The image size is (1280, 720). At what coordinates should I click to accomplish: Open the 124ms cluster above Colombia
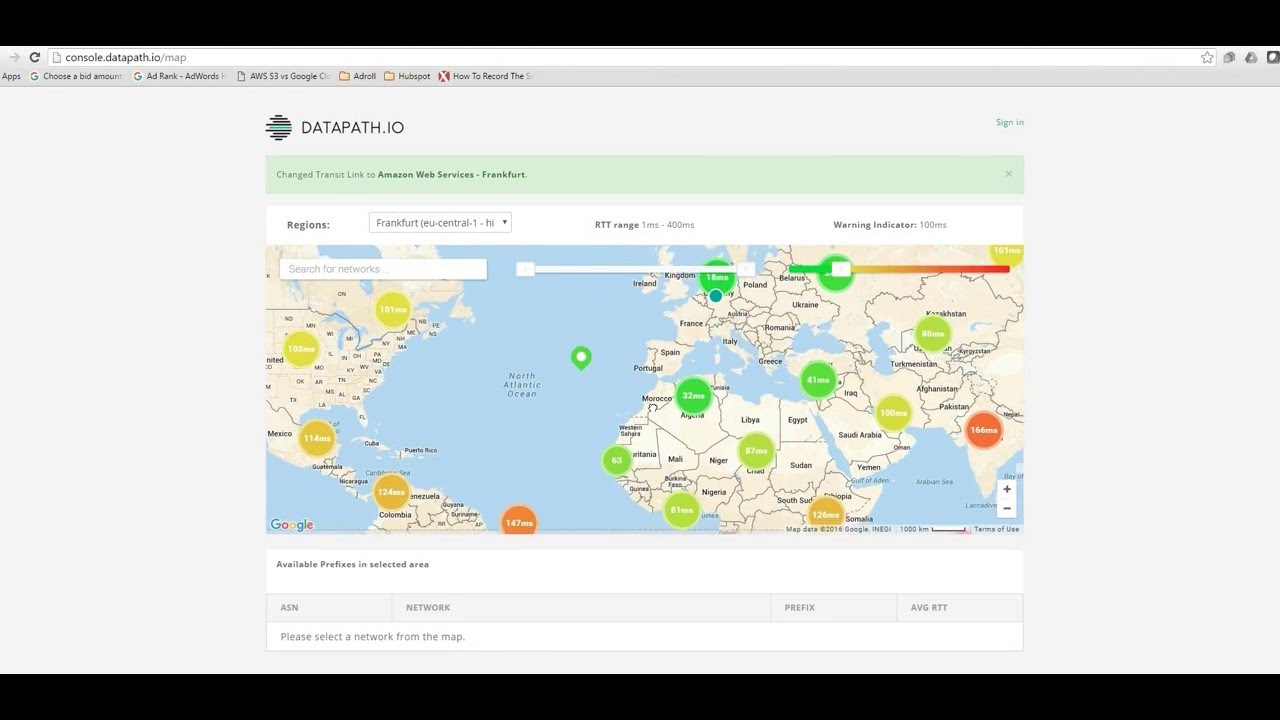tap(391, 492)
